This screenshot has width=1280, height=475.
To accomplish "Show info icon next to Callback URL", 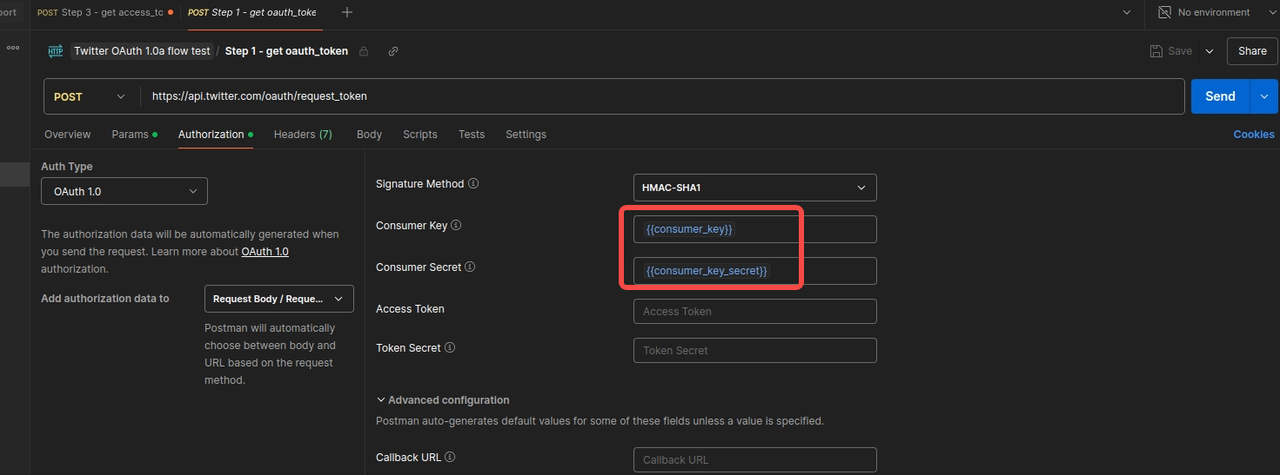I will (450, 457).
